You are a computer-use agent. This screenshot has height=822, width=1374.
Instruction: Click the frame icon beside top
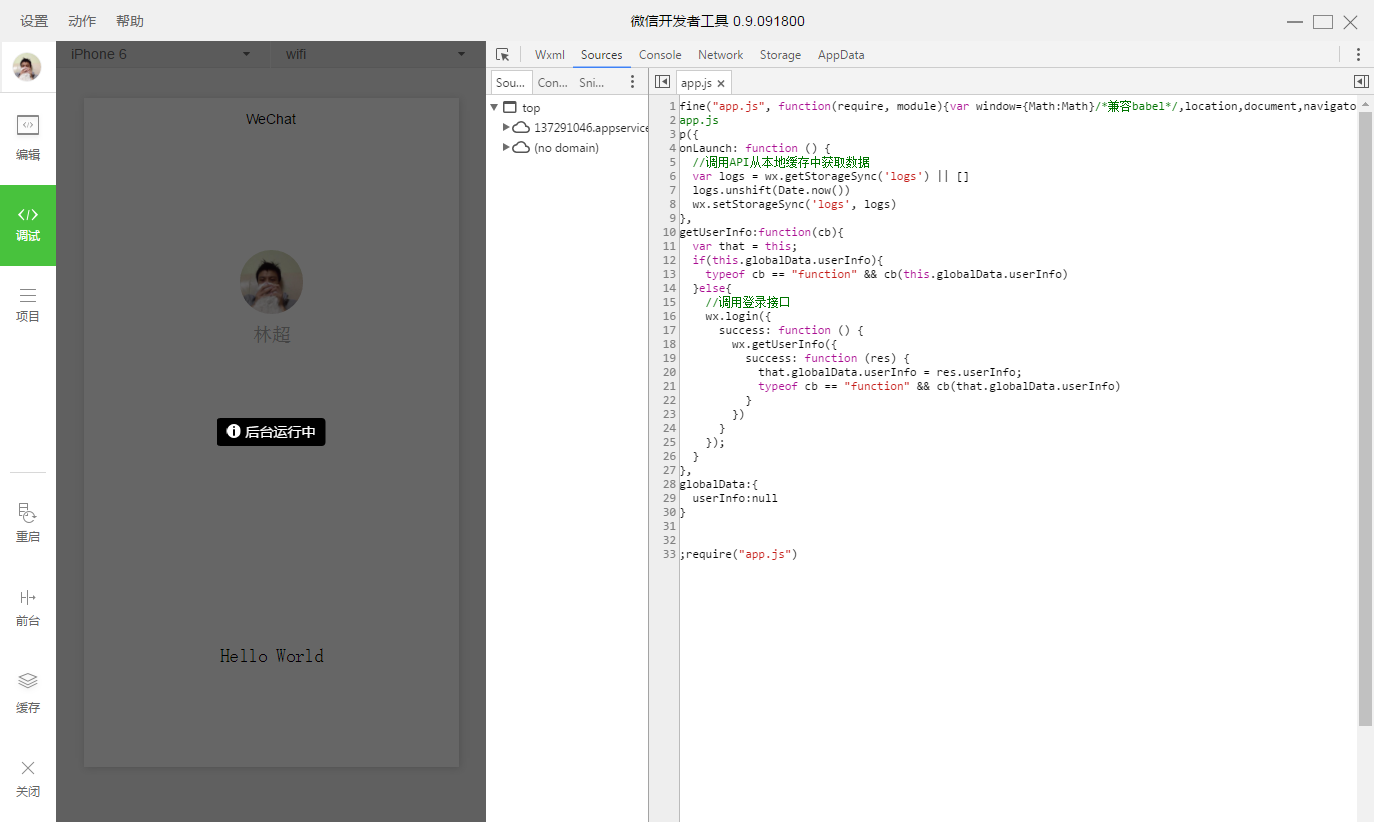pos(510,107)
